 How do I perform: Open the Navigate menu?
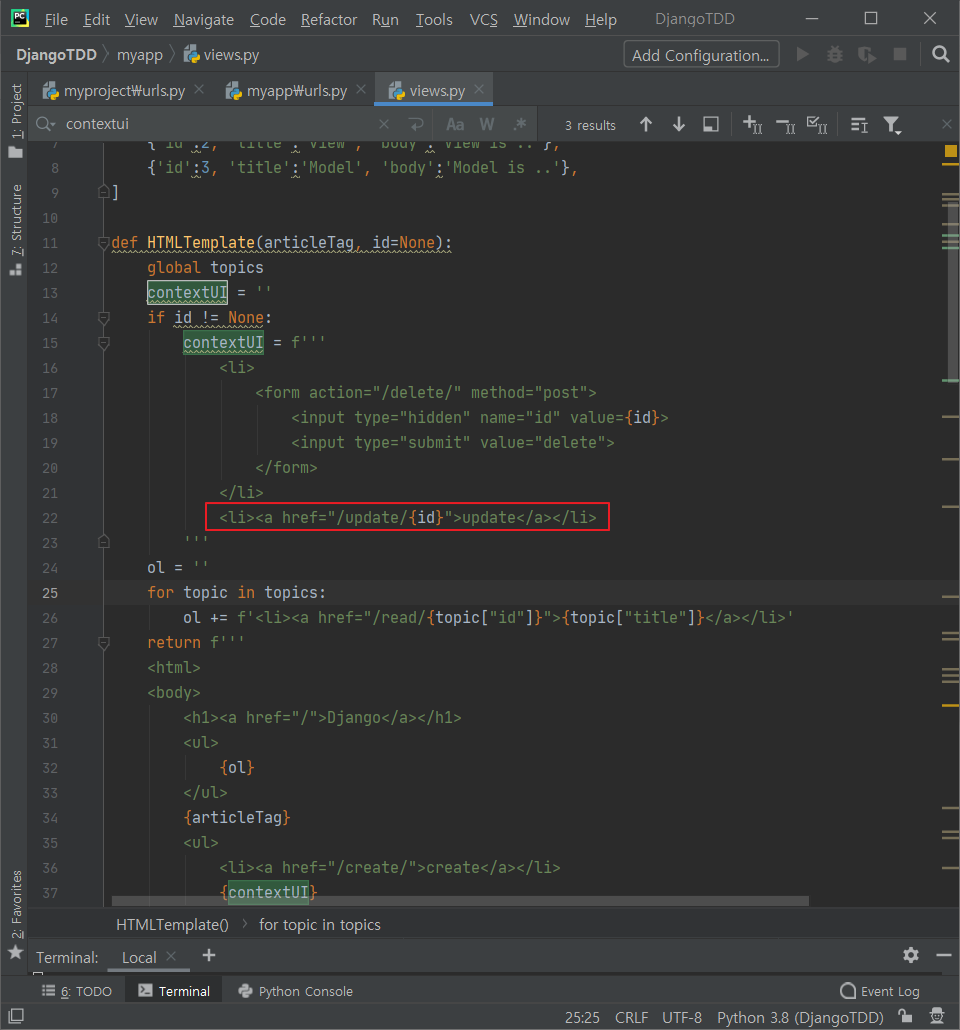click(x=204, y=20)
